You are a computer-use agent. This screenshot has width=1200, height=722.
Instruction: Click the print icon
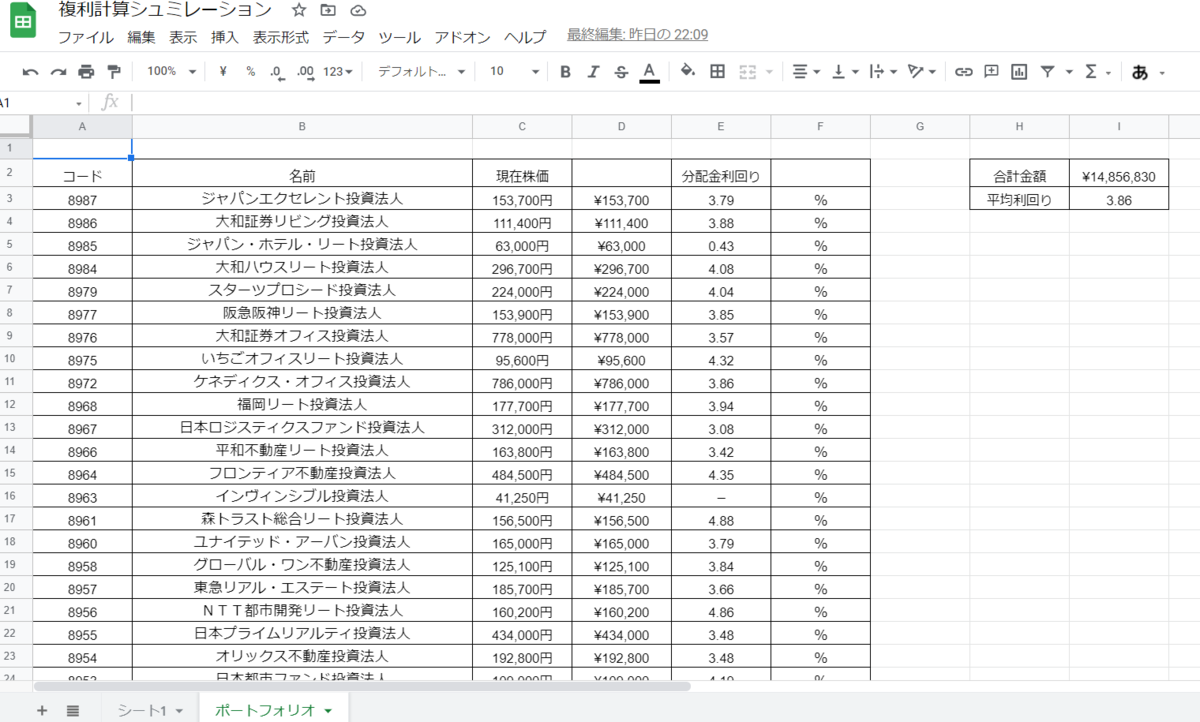(x=85, y=72)
